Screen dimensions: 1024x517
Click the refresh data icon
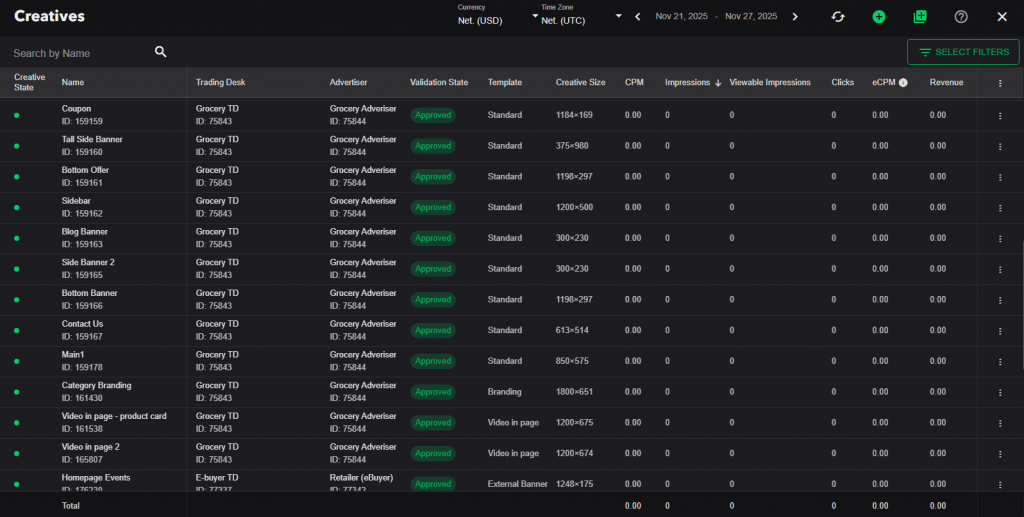tap(839, 17)
